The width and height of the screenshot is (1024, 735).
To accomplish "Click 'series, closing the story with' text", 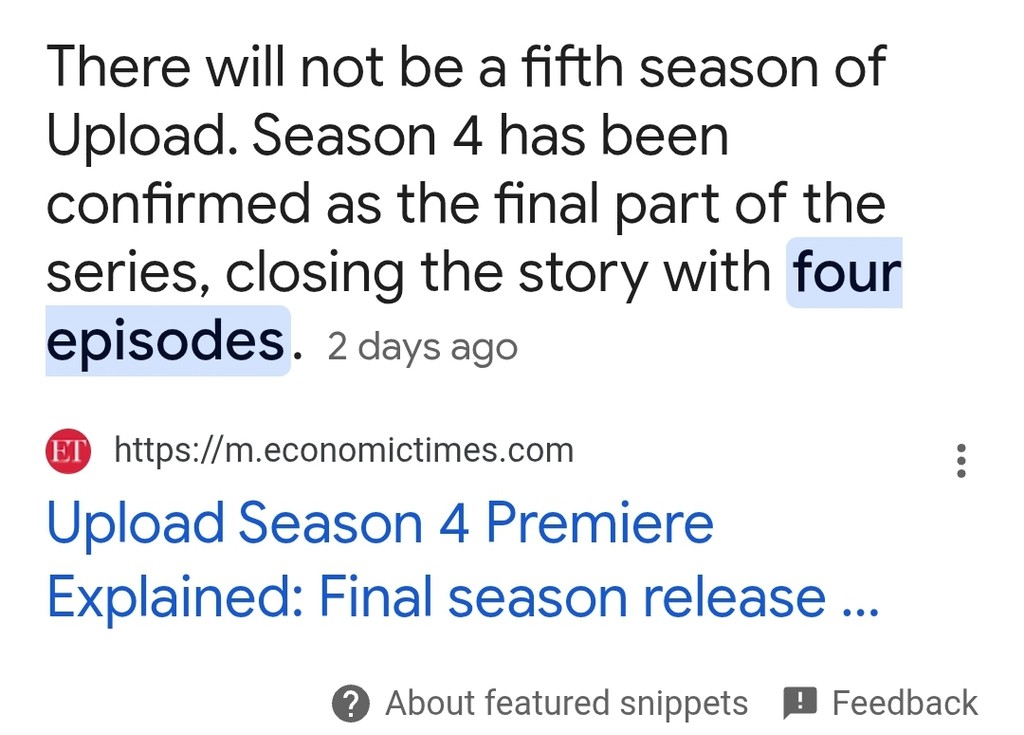I will (408, 273).
